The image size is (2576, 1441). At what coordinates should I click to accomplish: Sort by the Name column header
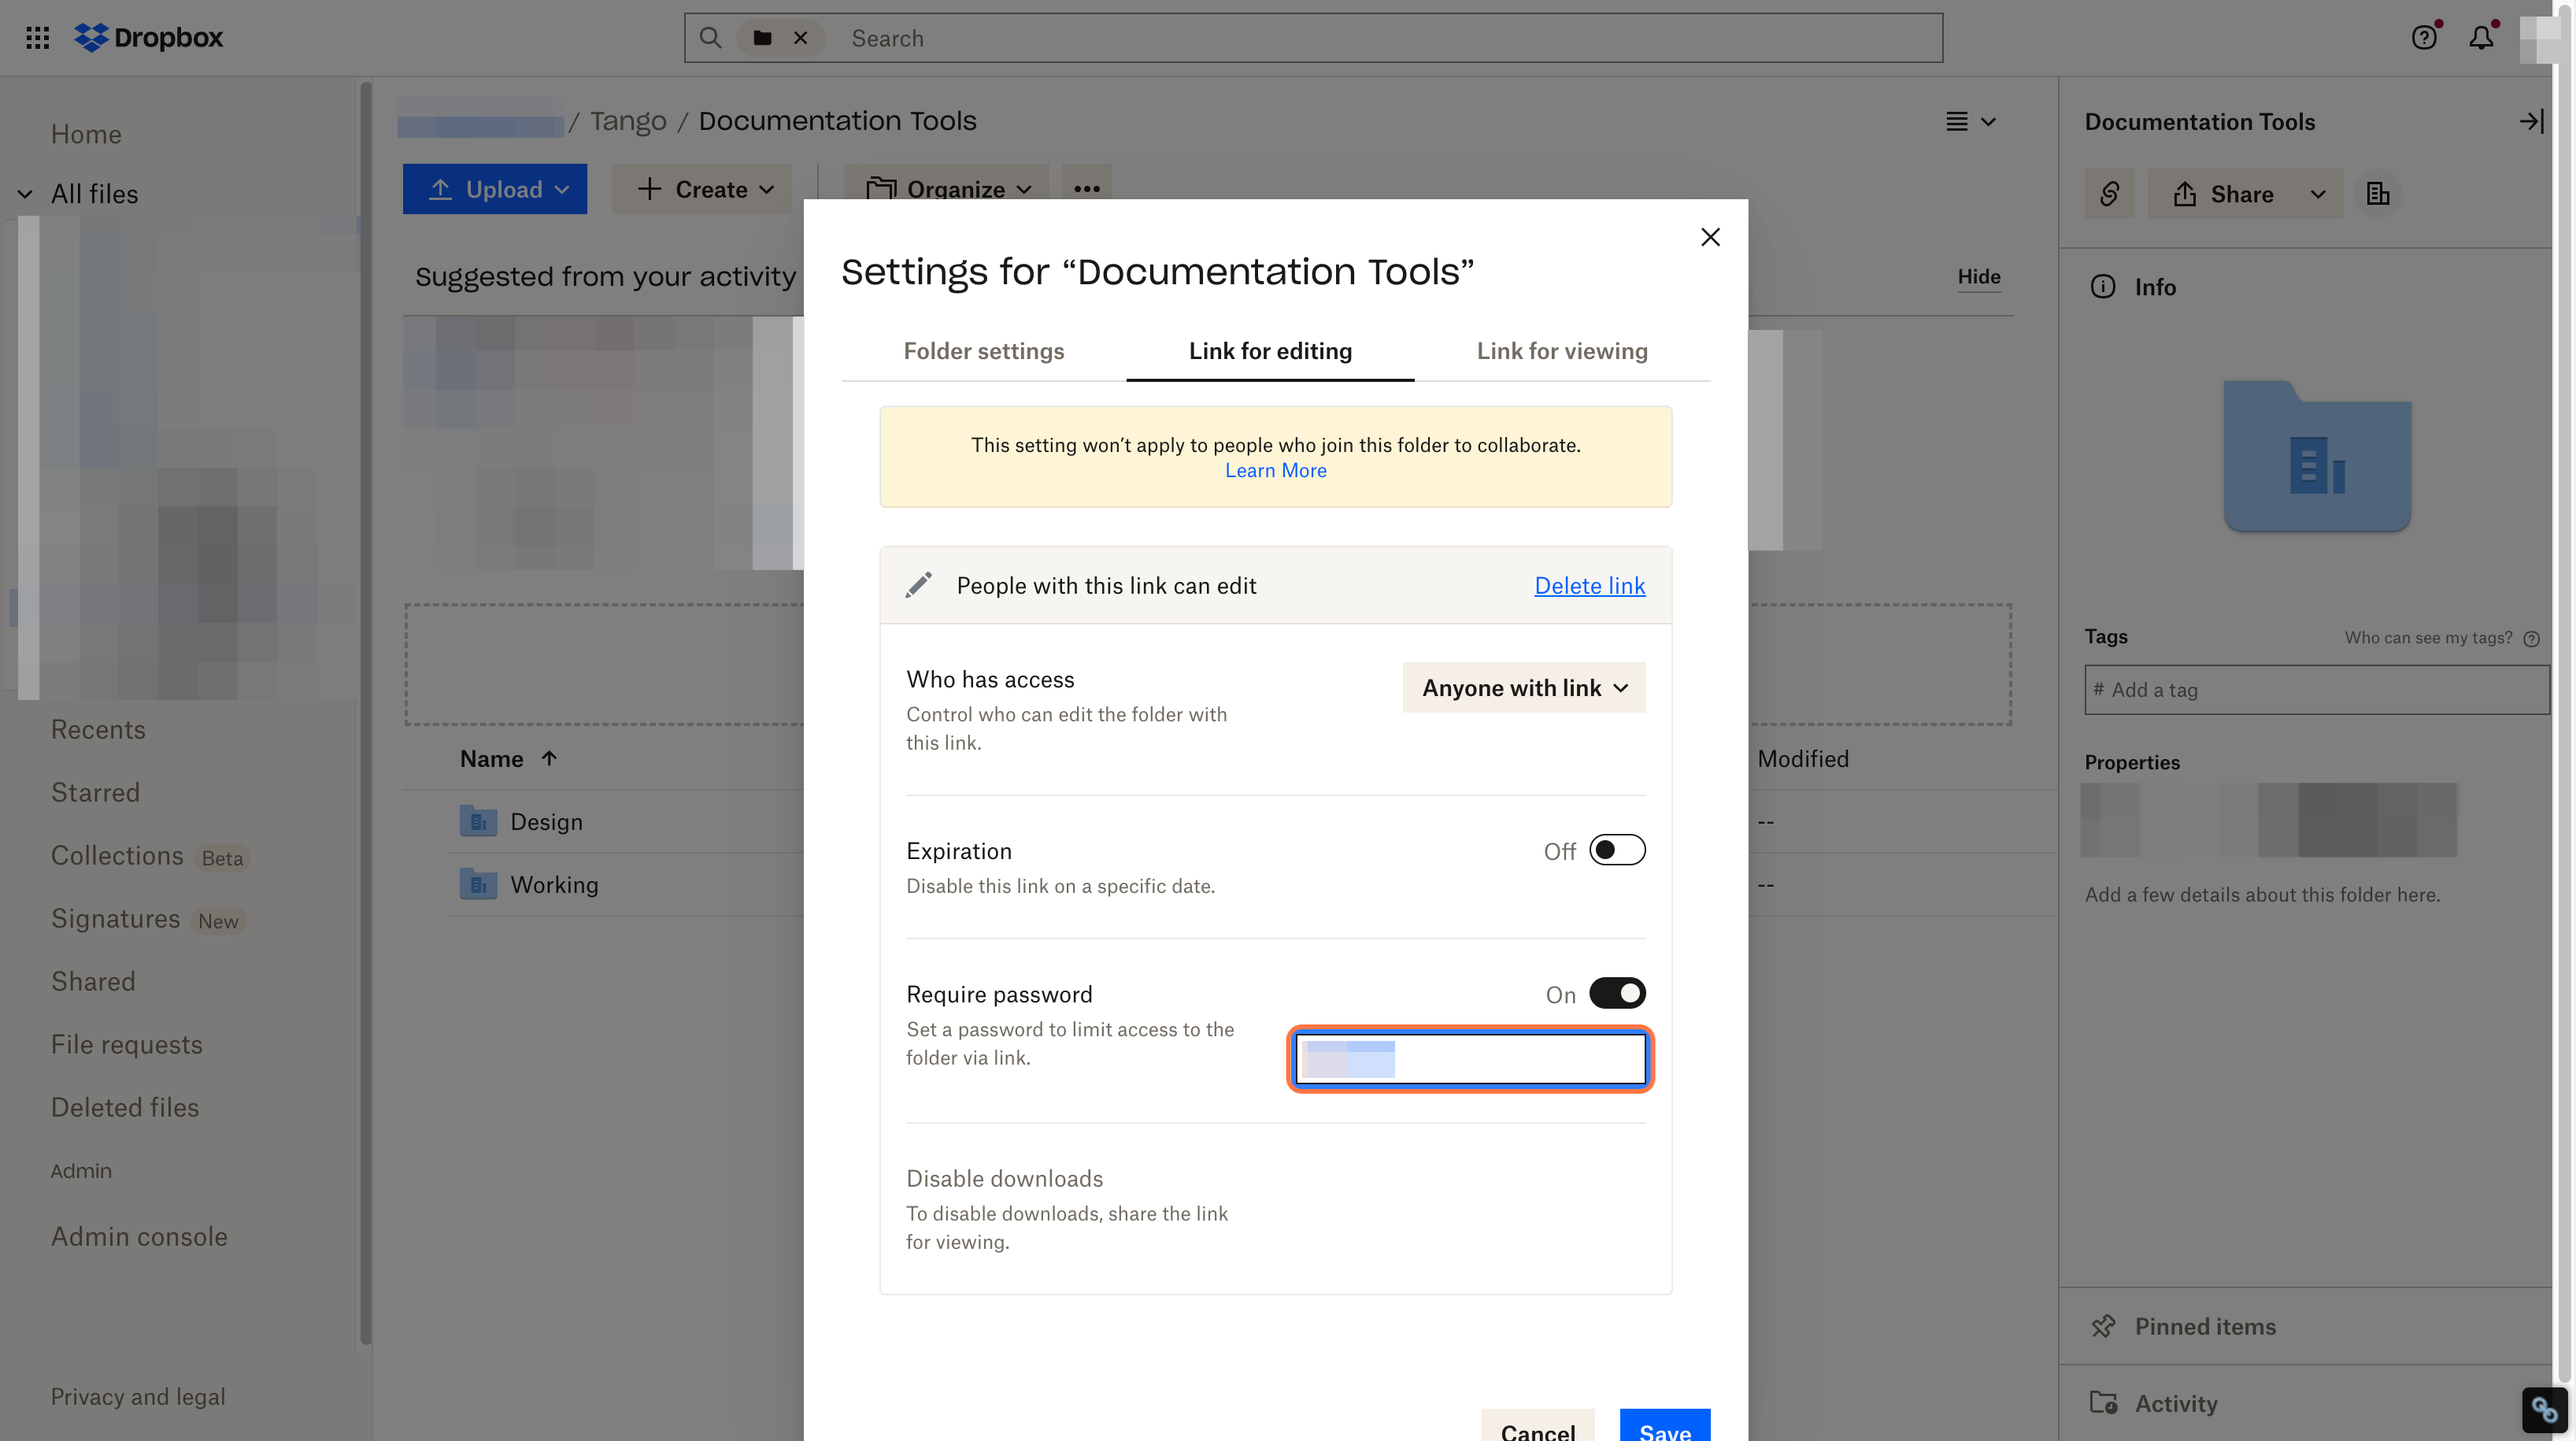508,759
